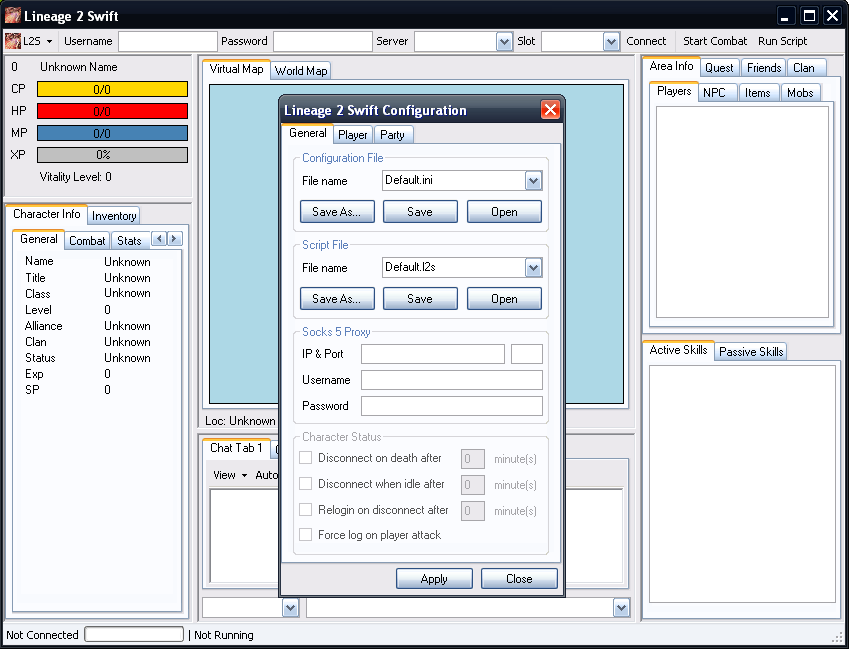
Task: Enable Disconnect on death after checkbox
Action: pyautogui.click(x=306, y=458)
